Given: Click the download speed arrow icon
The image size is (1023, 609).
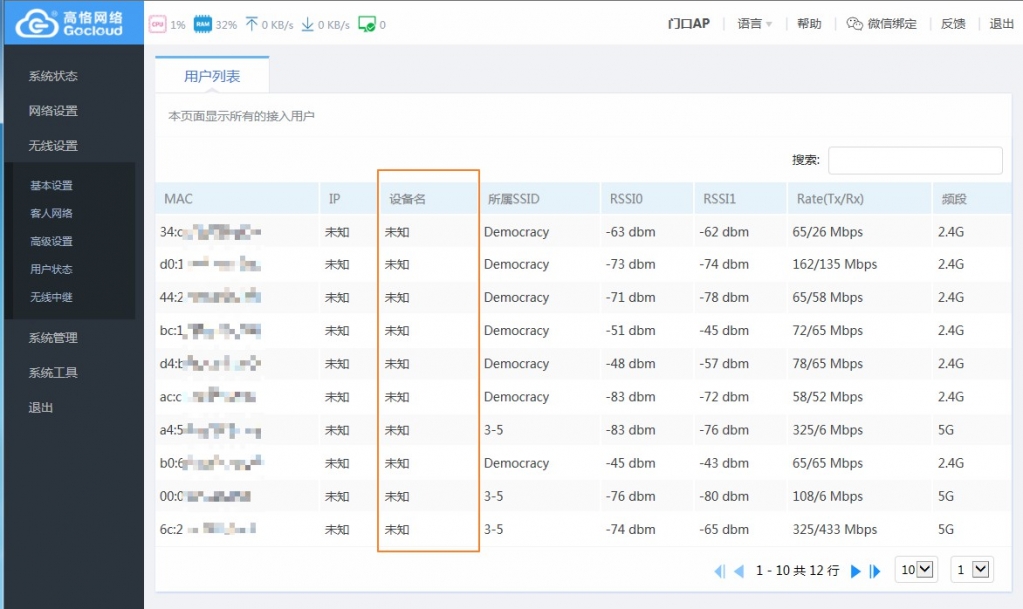Looking at the screenshot, I should (x=307, y=24).
